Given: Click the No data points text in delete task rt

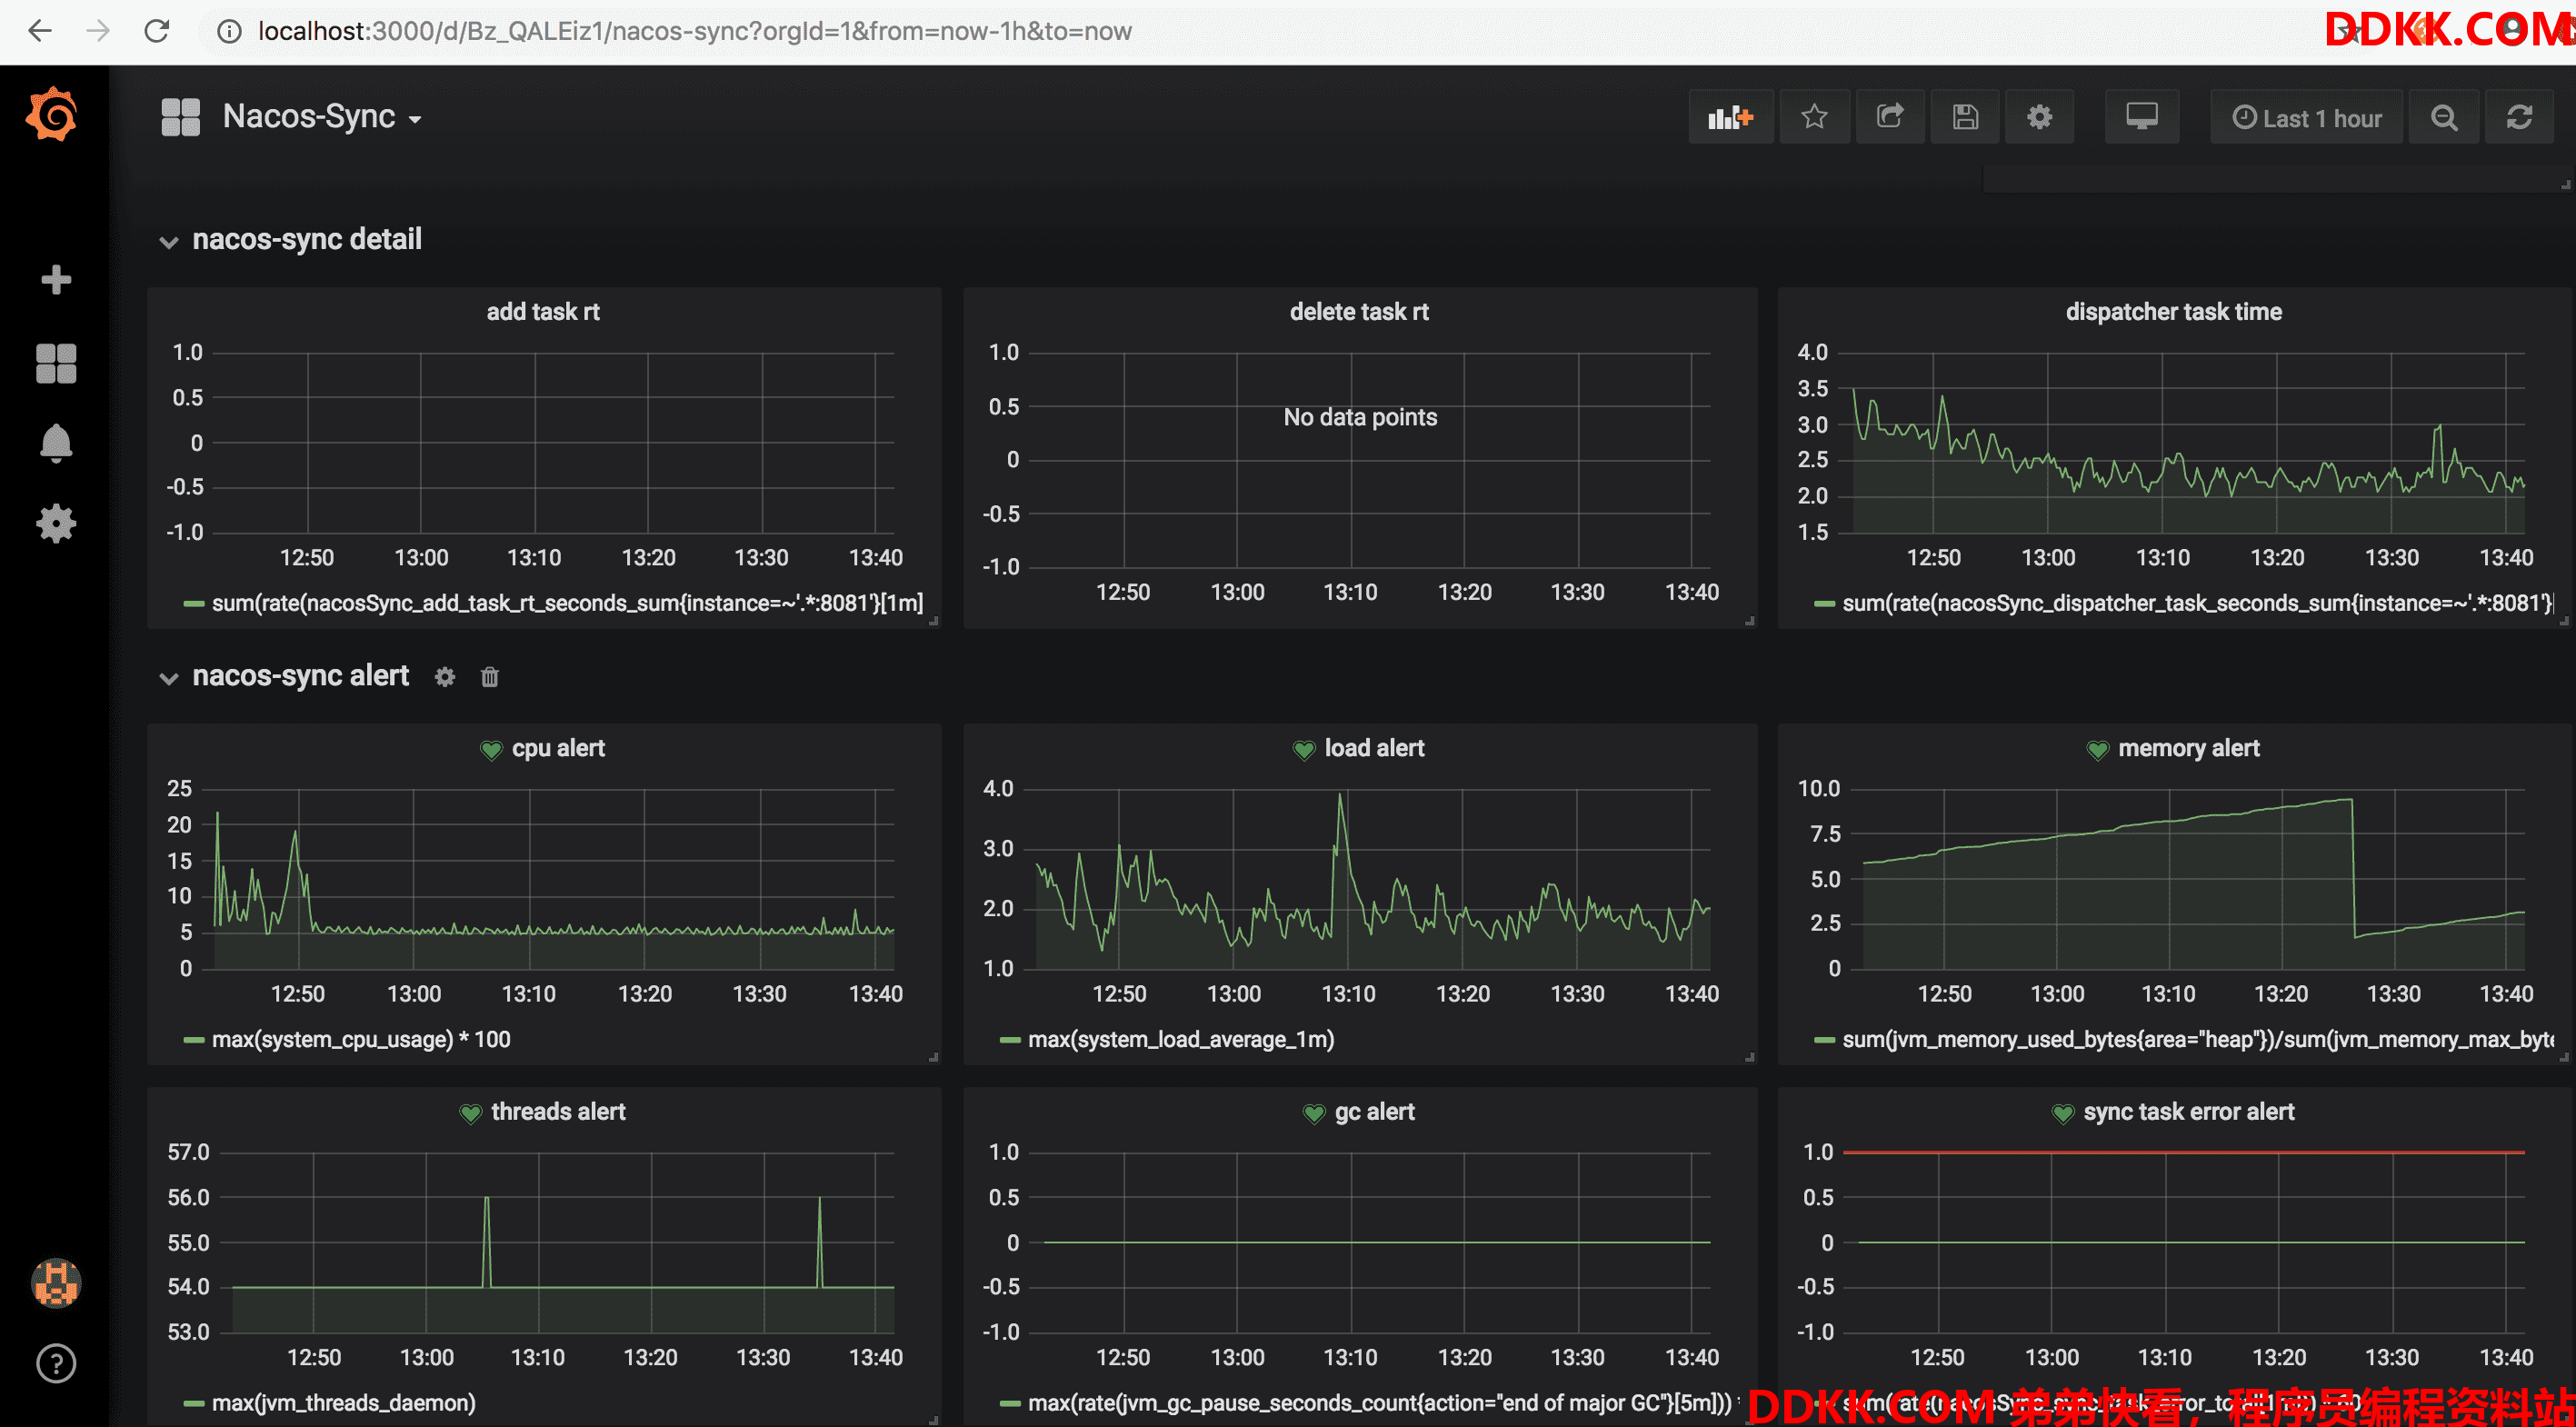Looking at the screenshot, I should click(x=1360, y=417).
